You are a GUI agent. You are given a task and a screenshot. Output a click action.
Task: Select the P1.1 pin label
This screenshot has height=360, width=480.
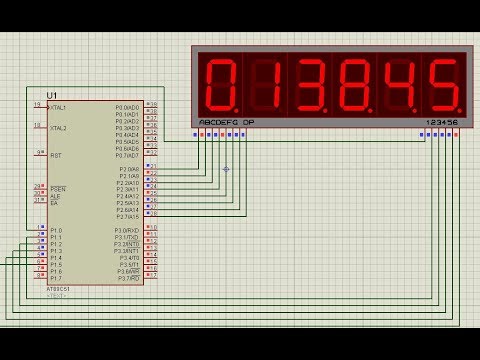56,237
